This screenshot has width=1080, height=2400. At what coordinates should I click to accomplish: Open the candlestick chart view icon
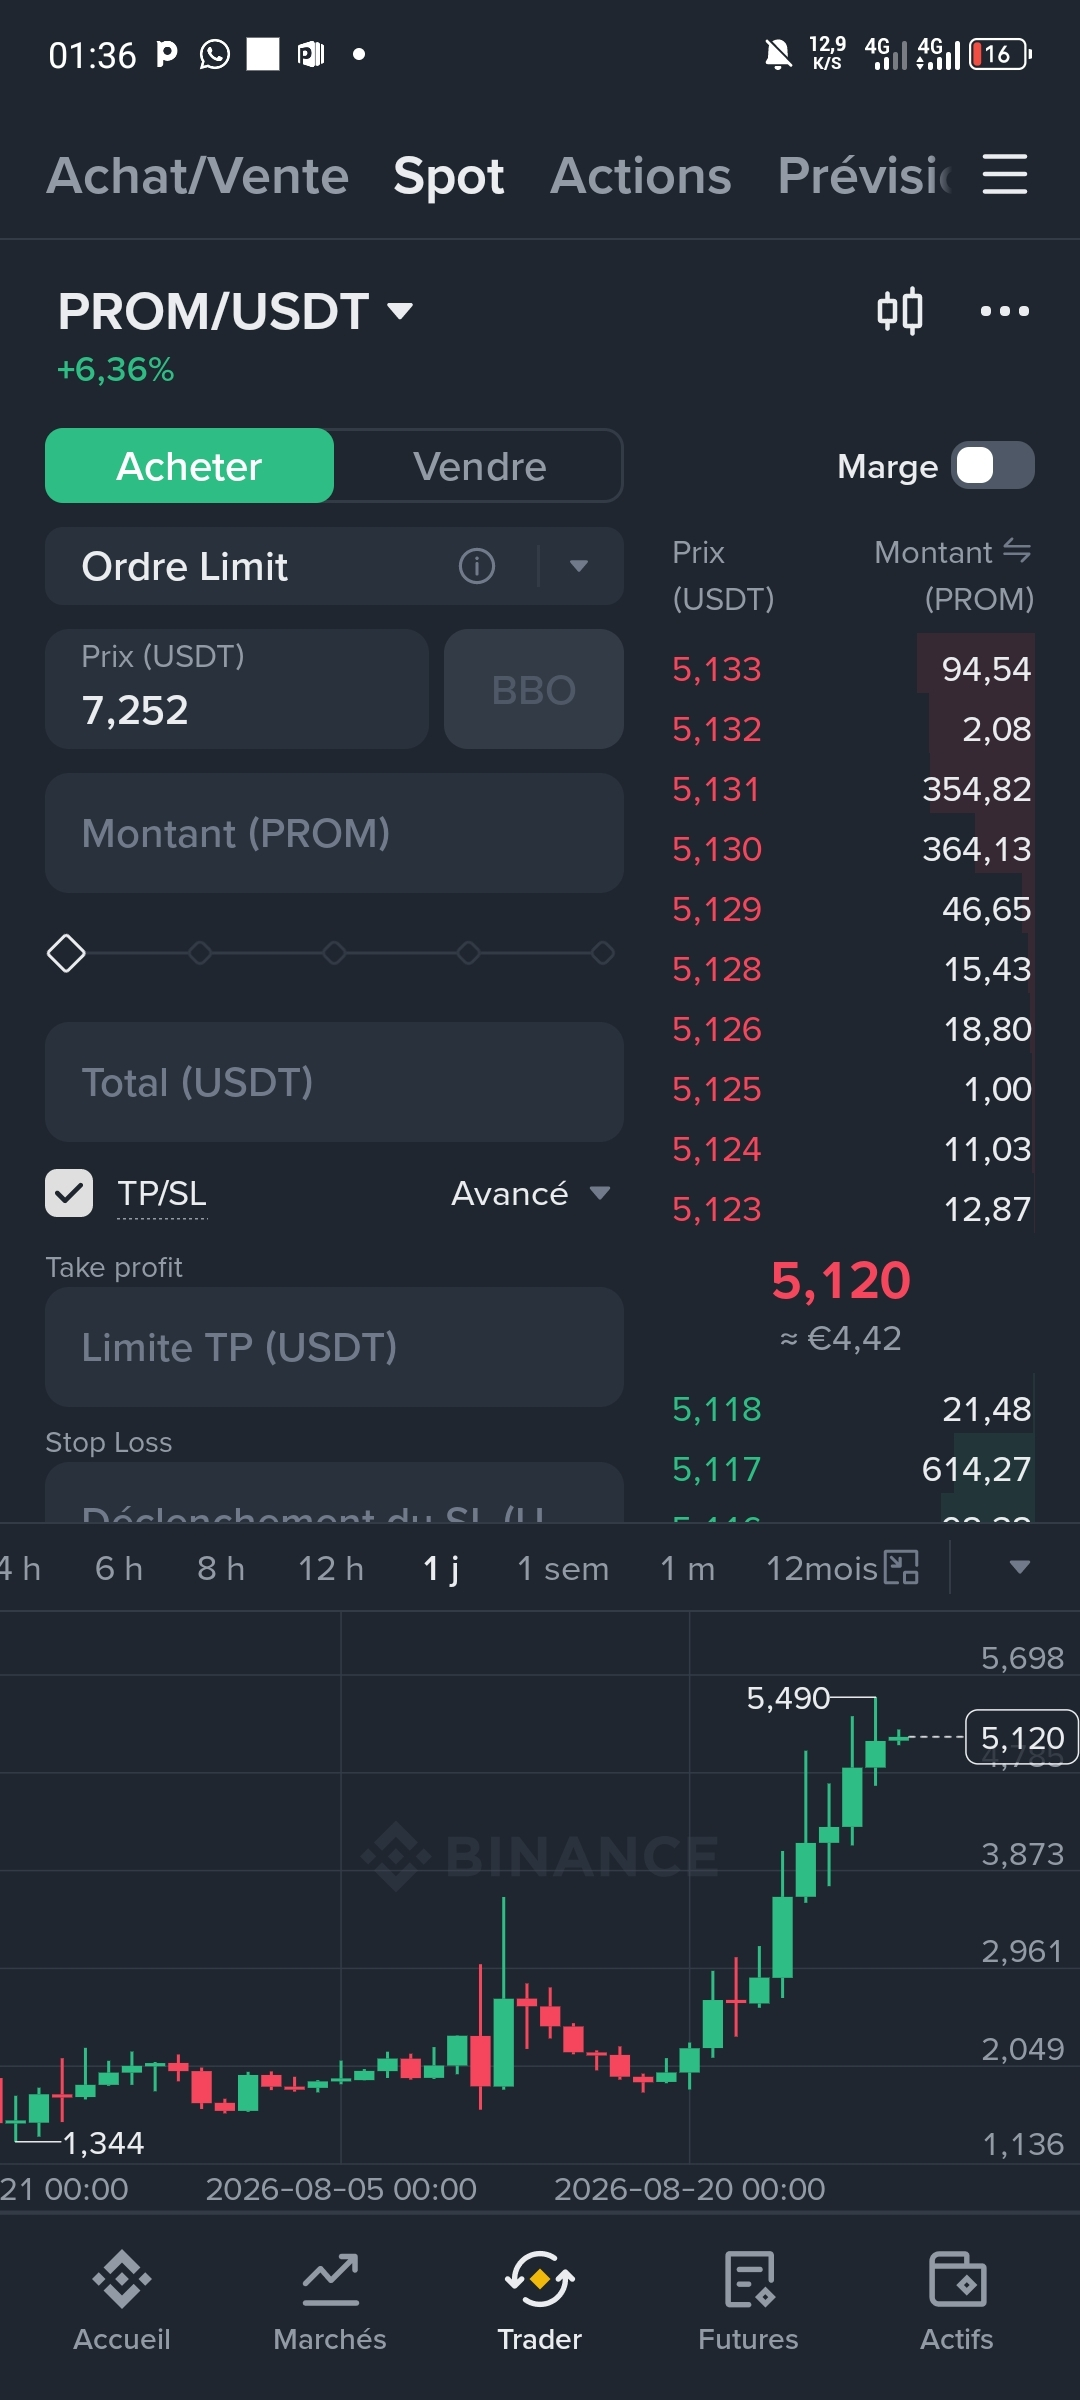click(899, 311)
